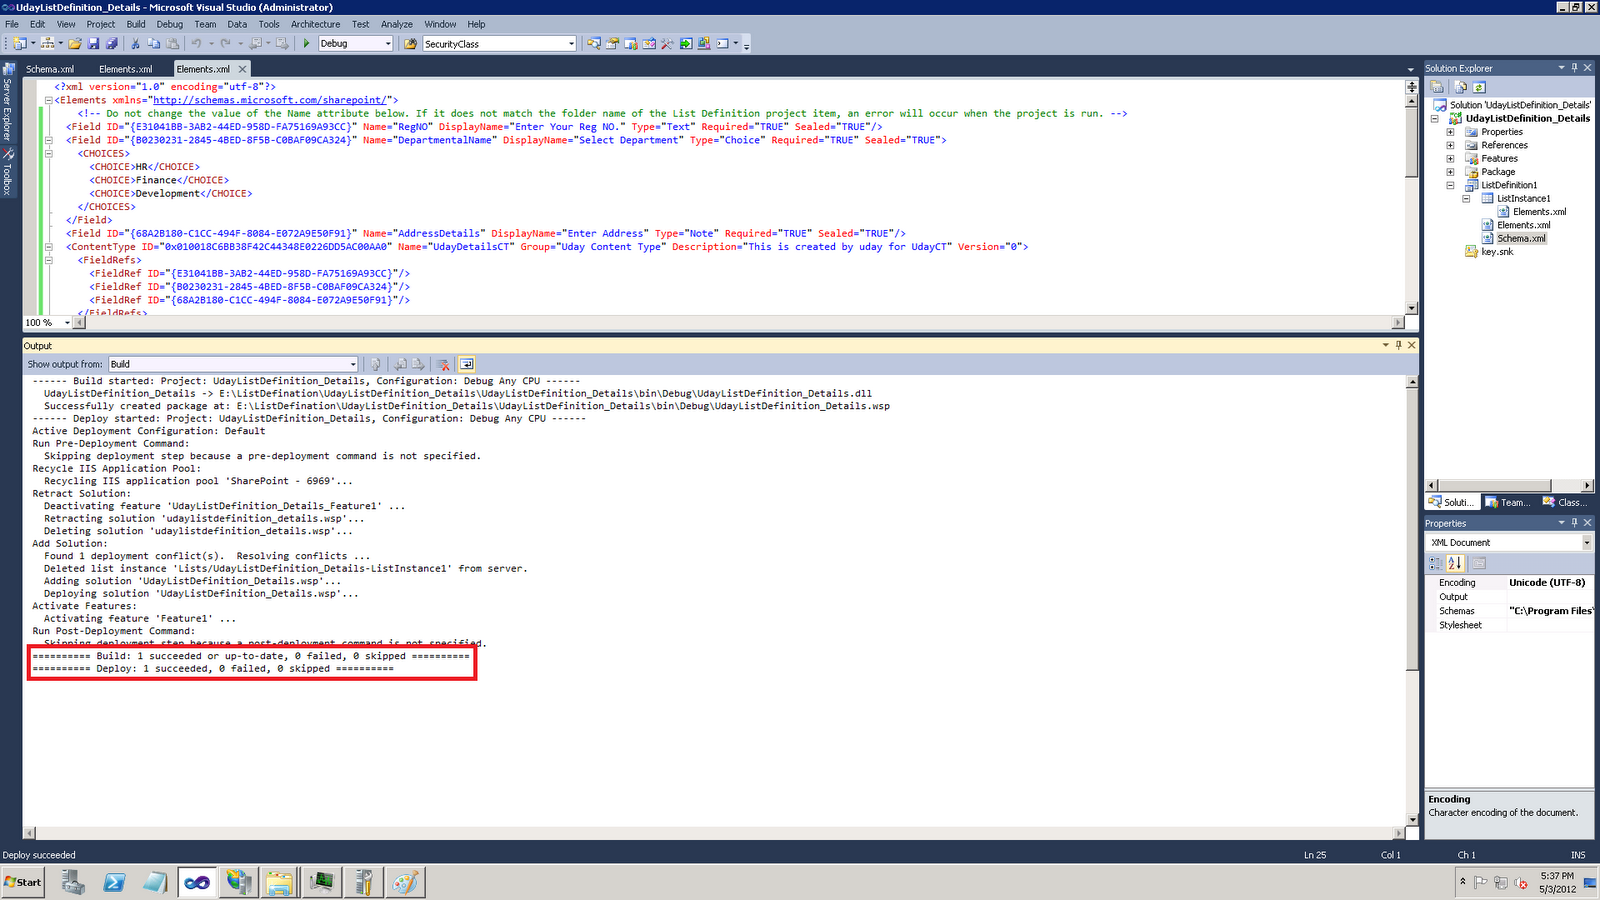Open the XML Document object dropdown in Properties
The height and width of the screenshot is (900, 1600).
[1586, 542]
